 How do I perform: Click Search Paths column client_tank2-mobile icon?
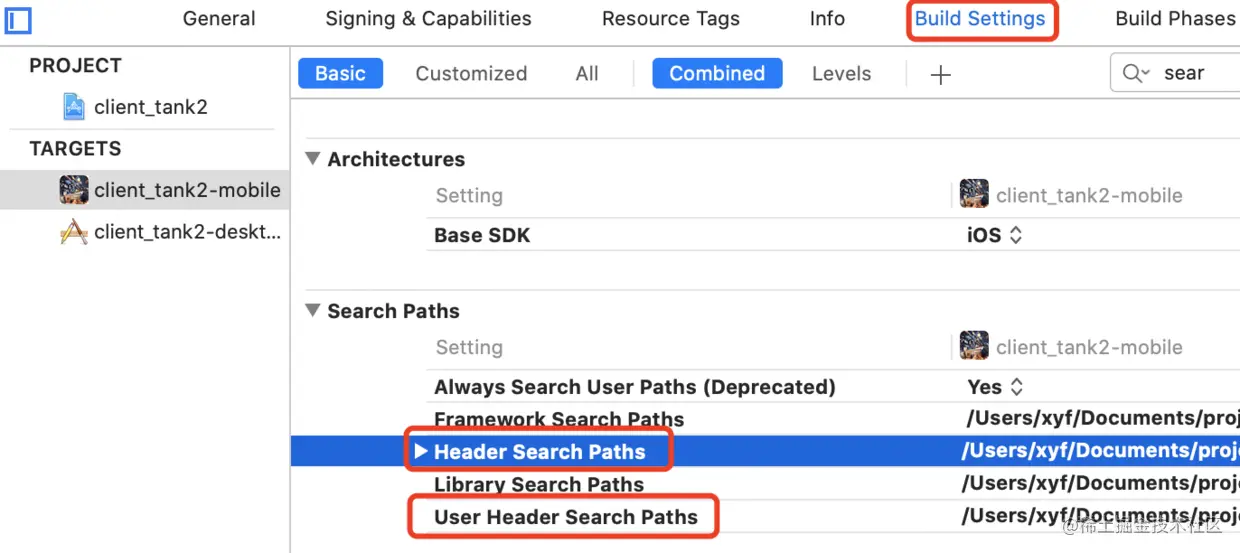pos(973,347)
